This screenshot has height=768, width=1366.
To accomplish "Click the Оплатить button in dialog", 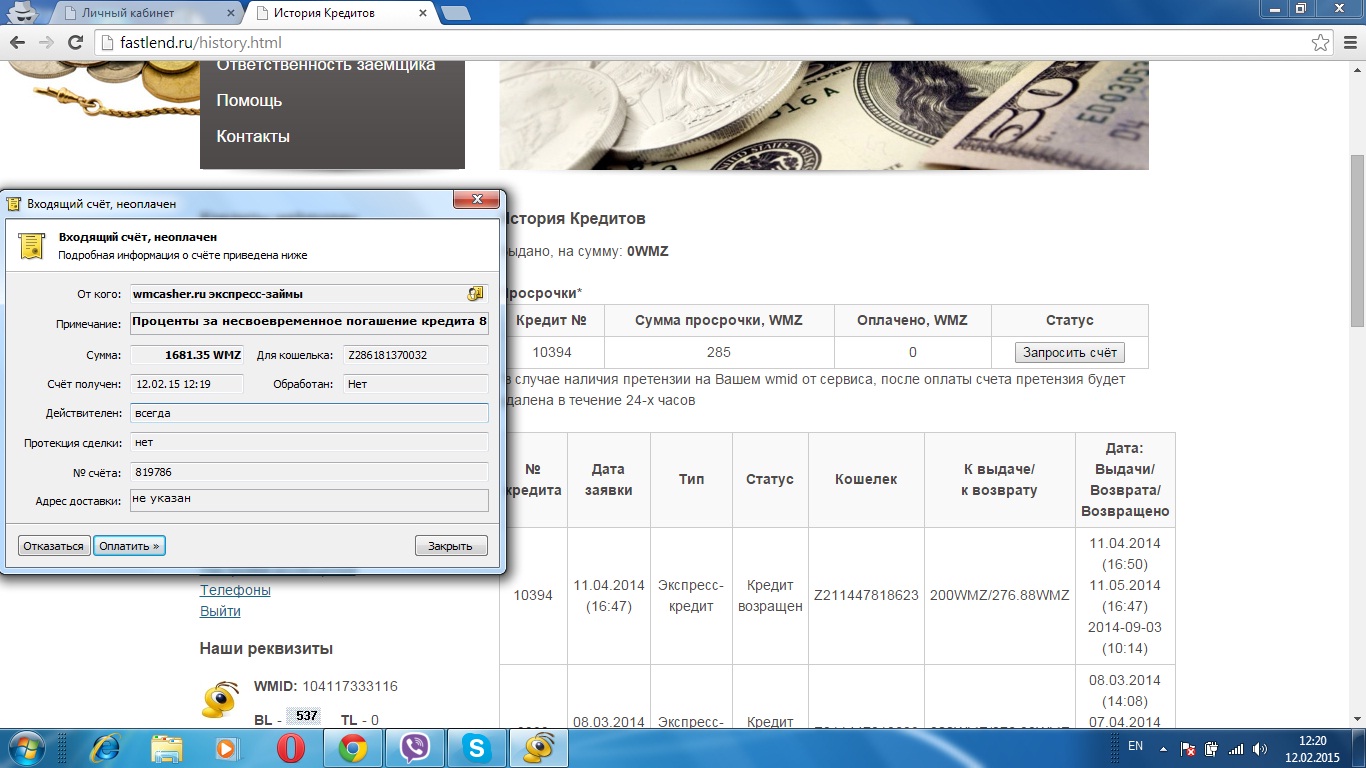I will tap(129, 546).
